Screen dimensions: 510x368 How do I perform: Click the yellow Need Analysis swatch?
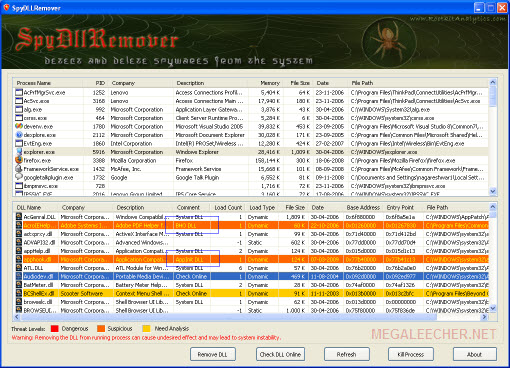[146, 329]
